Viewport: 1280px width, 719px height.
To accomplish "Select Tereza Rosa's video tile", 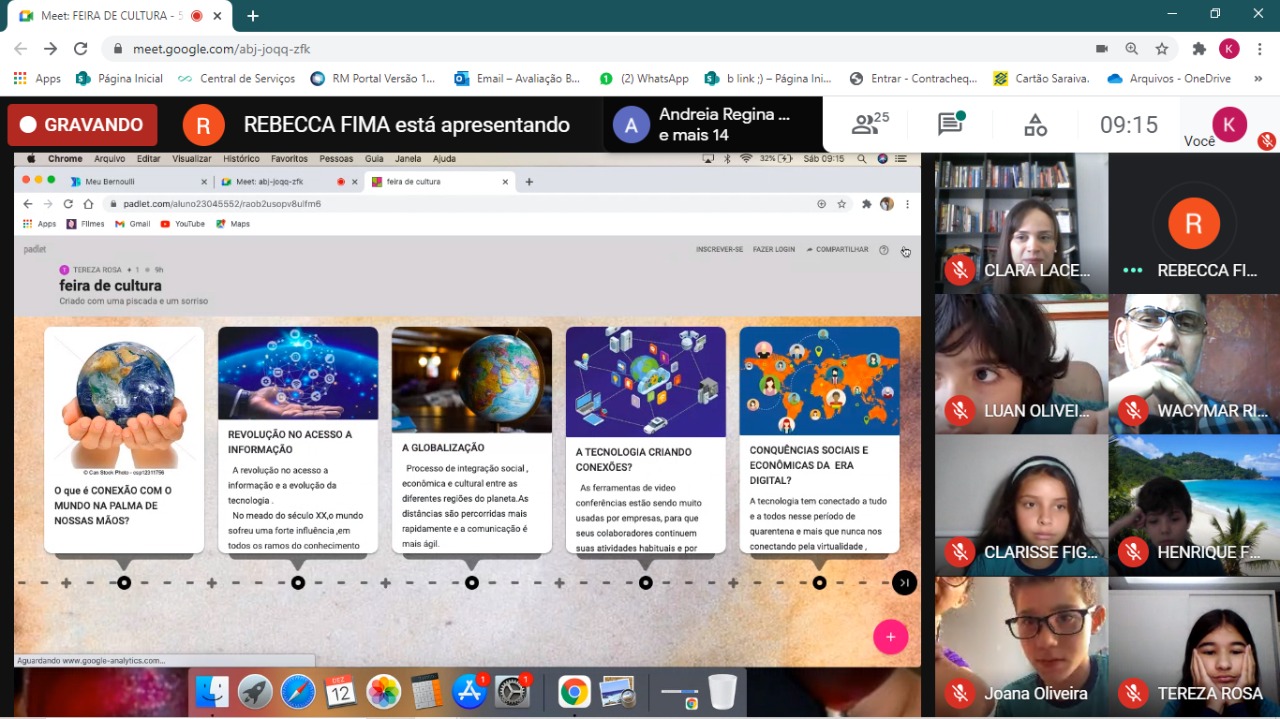I will tap(1194, 647).
